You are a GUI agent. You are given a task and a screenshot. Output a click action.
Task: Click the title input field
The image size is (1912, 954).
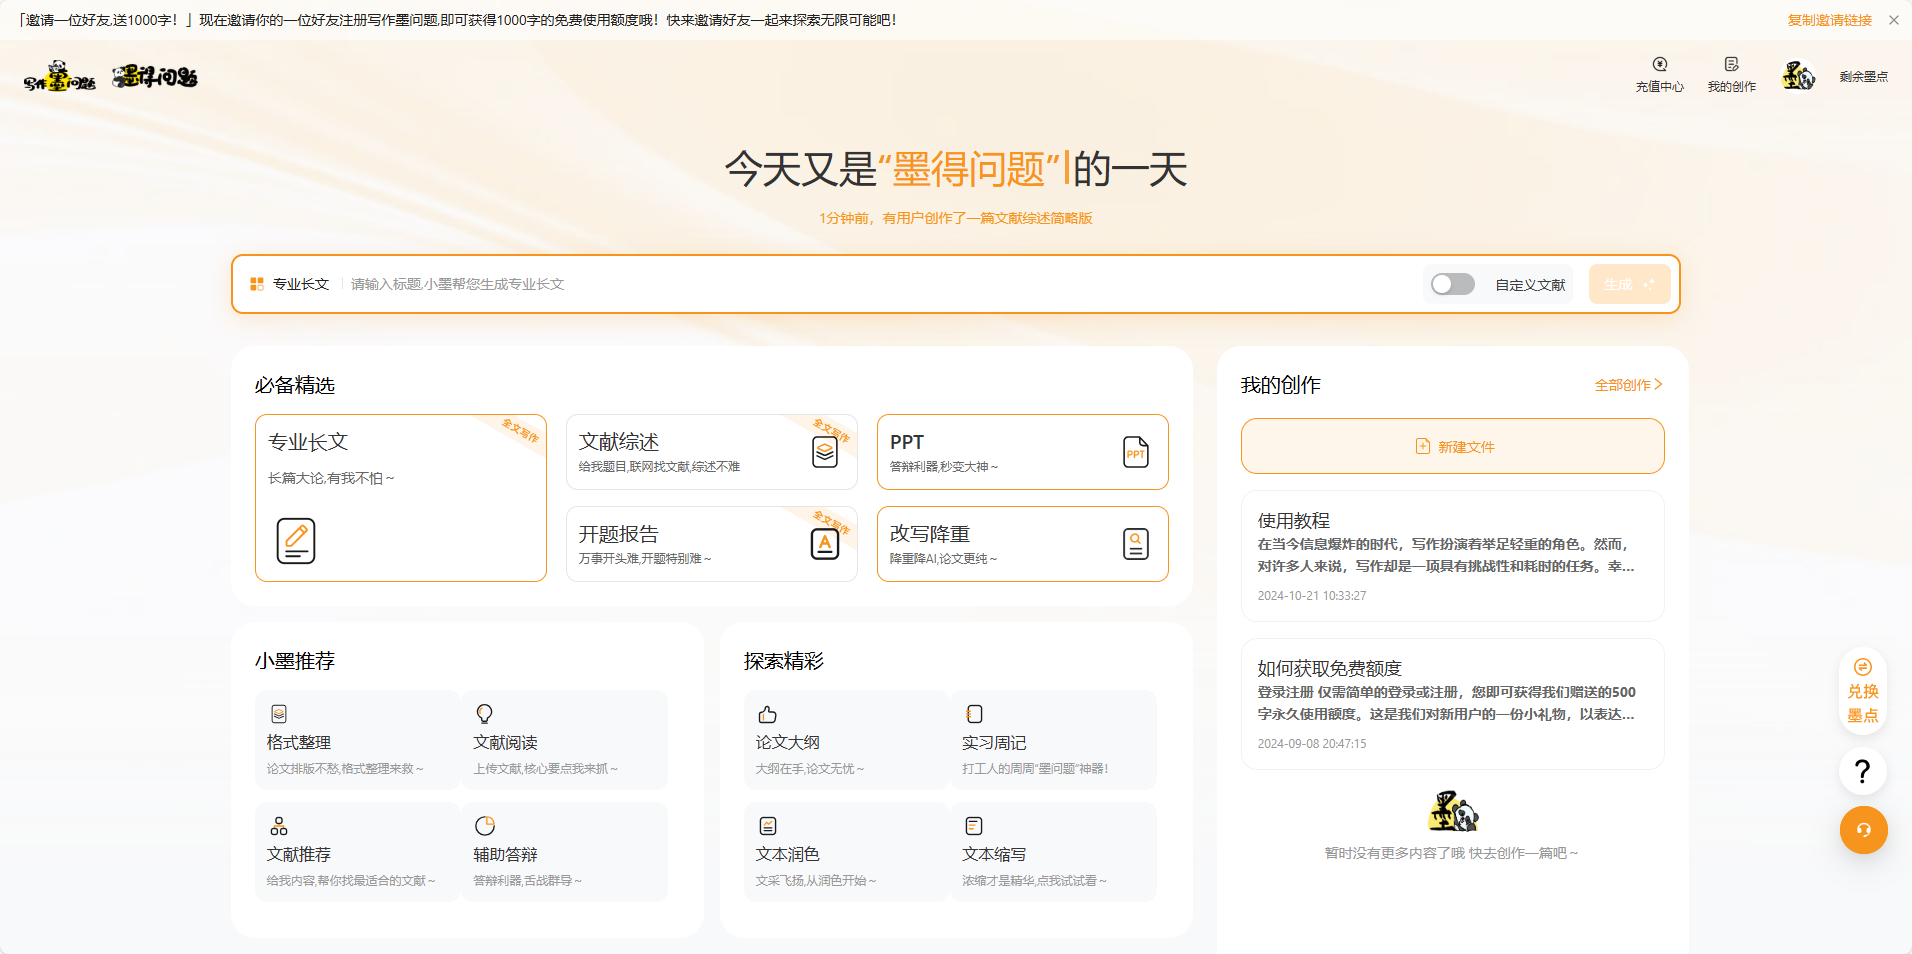[880, 284]
